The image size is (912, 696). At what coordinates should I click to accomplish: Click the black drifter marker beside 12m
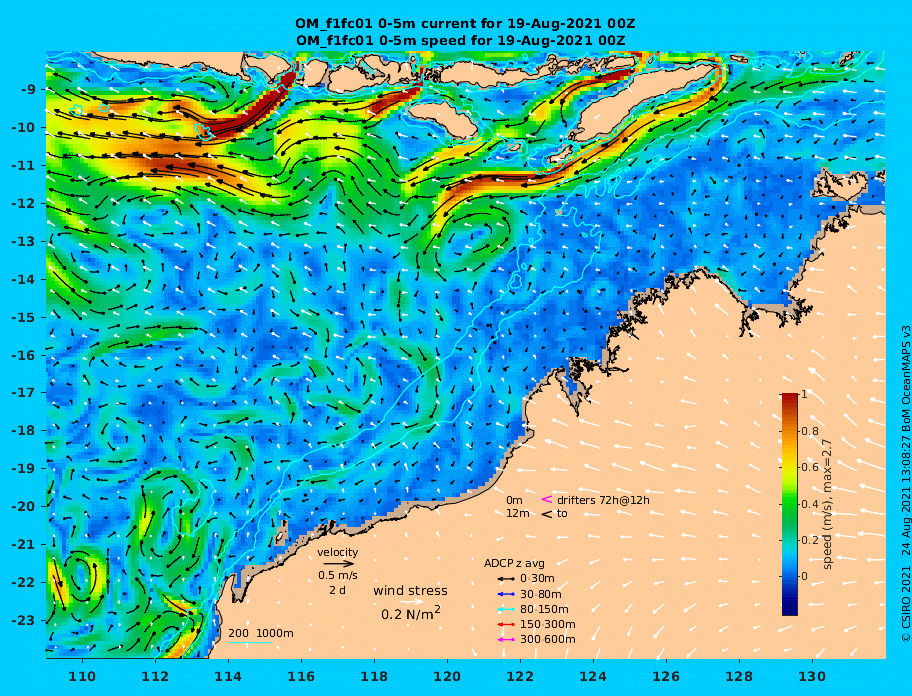[x=547, y=514]
